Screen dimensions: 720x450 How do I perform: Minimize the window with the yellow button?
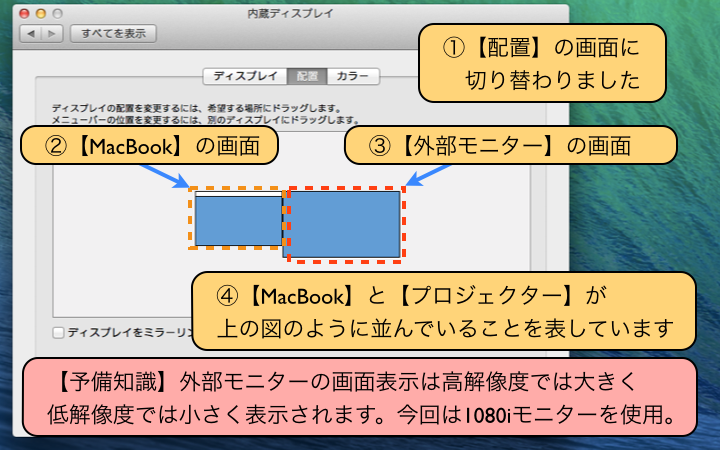click(x=41, y=13)
